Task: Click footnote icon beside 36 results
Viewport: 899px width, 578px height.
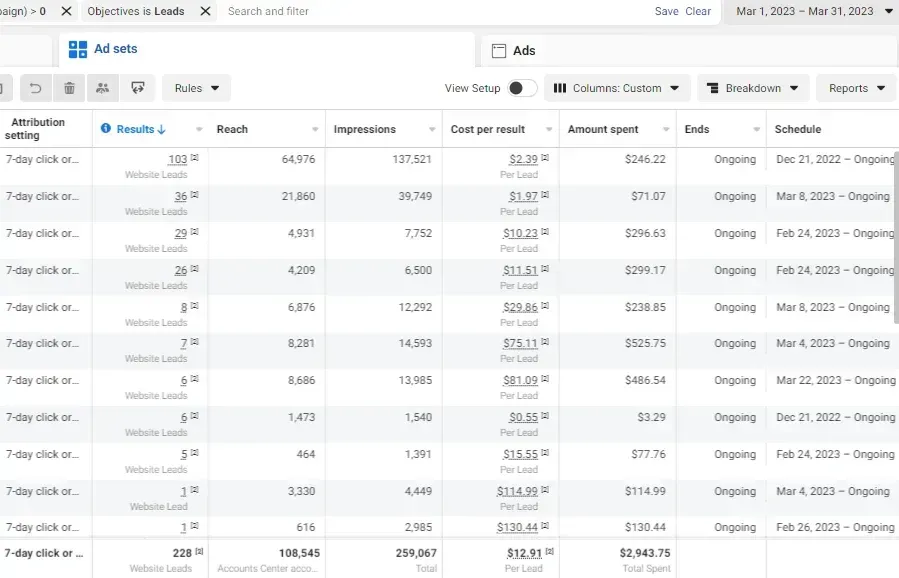Action: (195, 194)
